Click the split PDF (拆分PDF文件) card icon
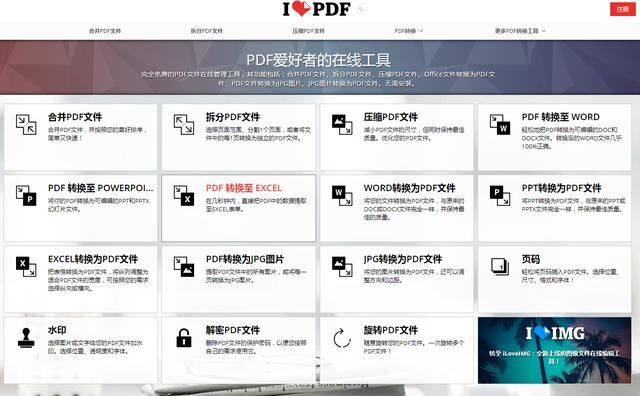 tap(184, 125)
